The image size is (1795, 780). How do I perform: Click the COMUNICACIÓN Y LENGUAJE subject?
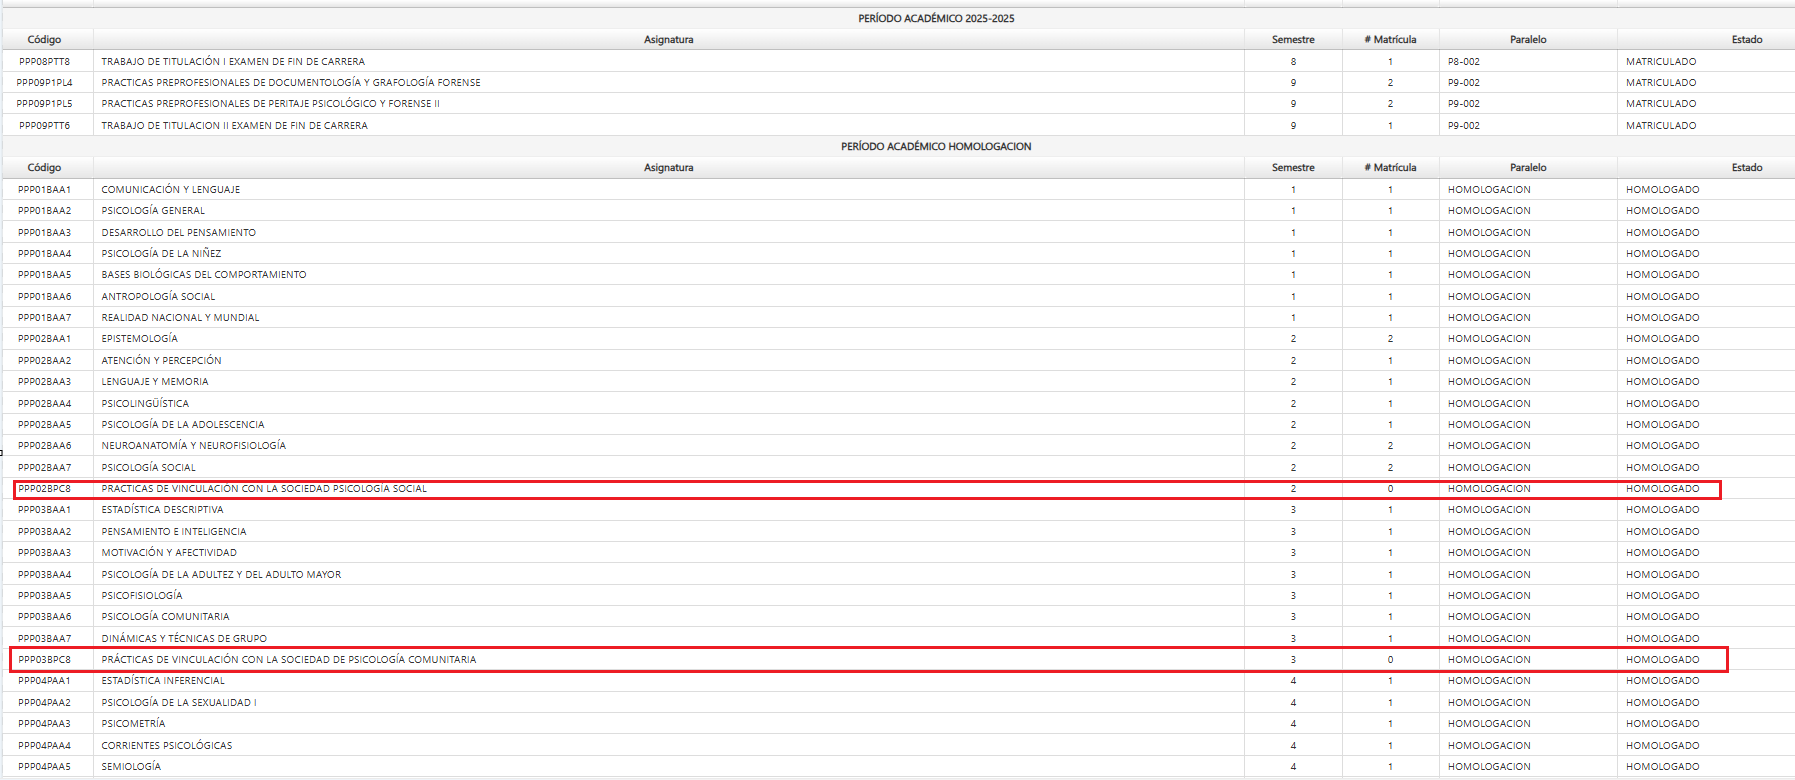171,190
